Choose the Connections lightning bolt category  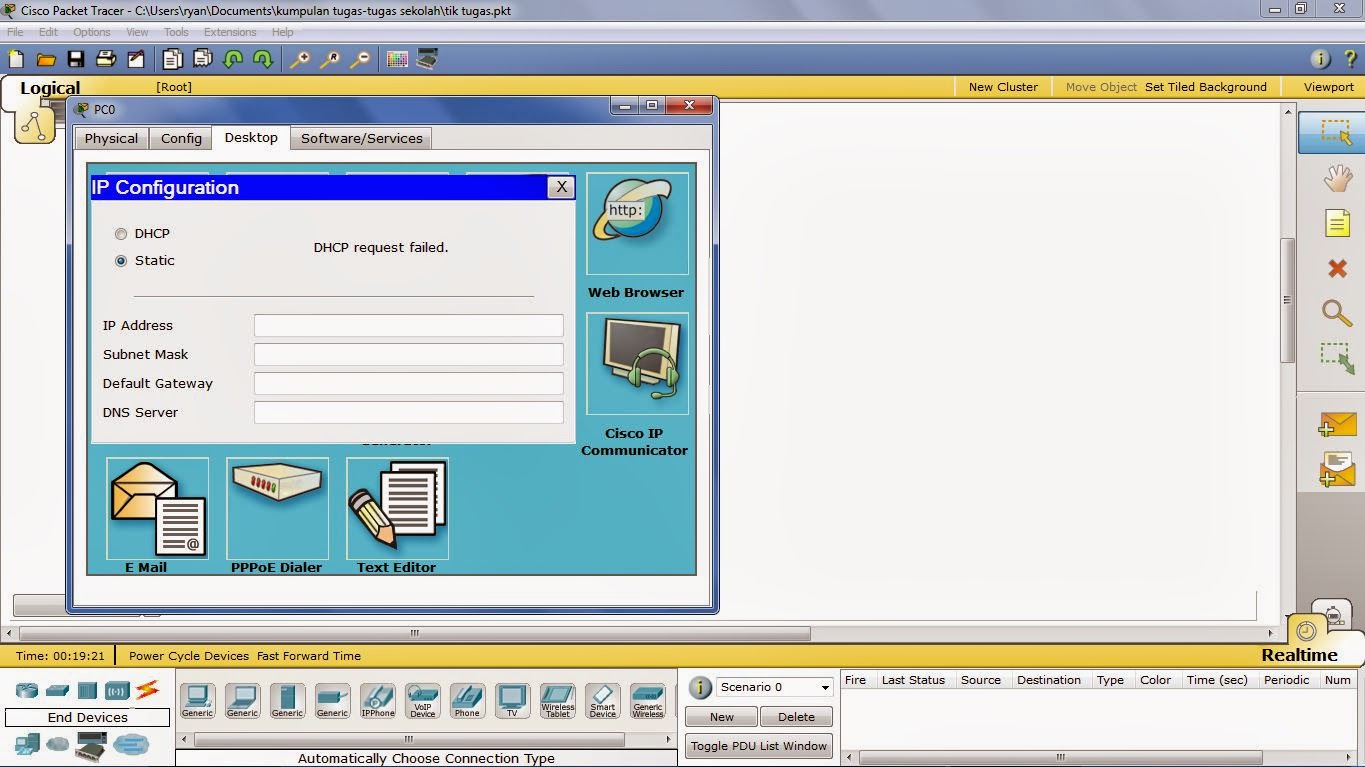pyautogui.click(x=148, y=689)
